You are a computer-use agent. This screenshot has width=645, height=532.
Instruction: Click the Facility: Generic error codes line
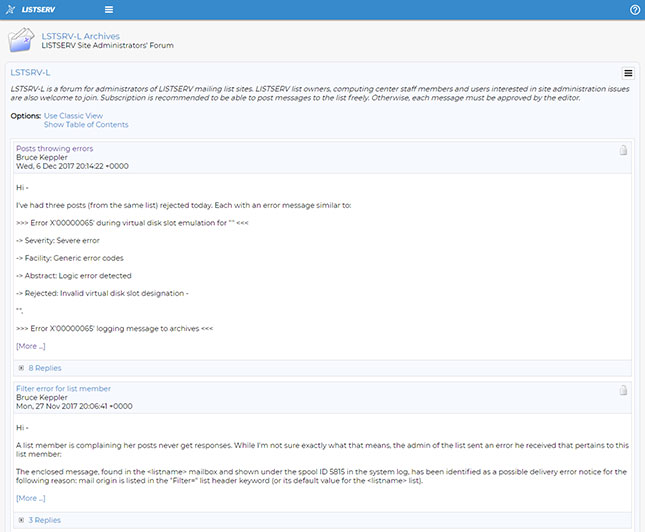coord(70,258)
